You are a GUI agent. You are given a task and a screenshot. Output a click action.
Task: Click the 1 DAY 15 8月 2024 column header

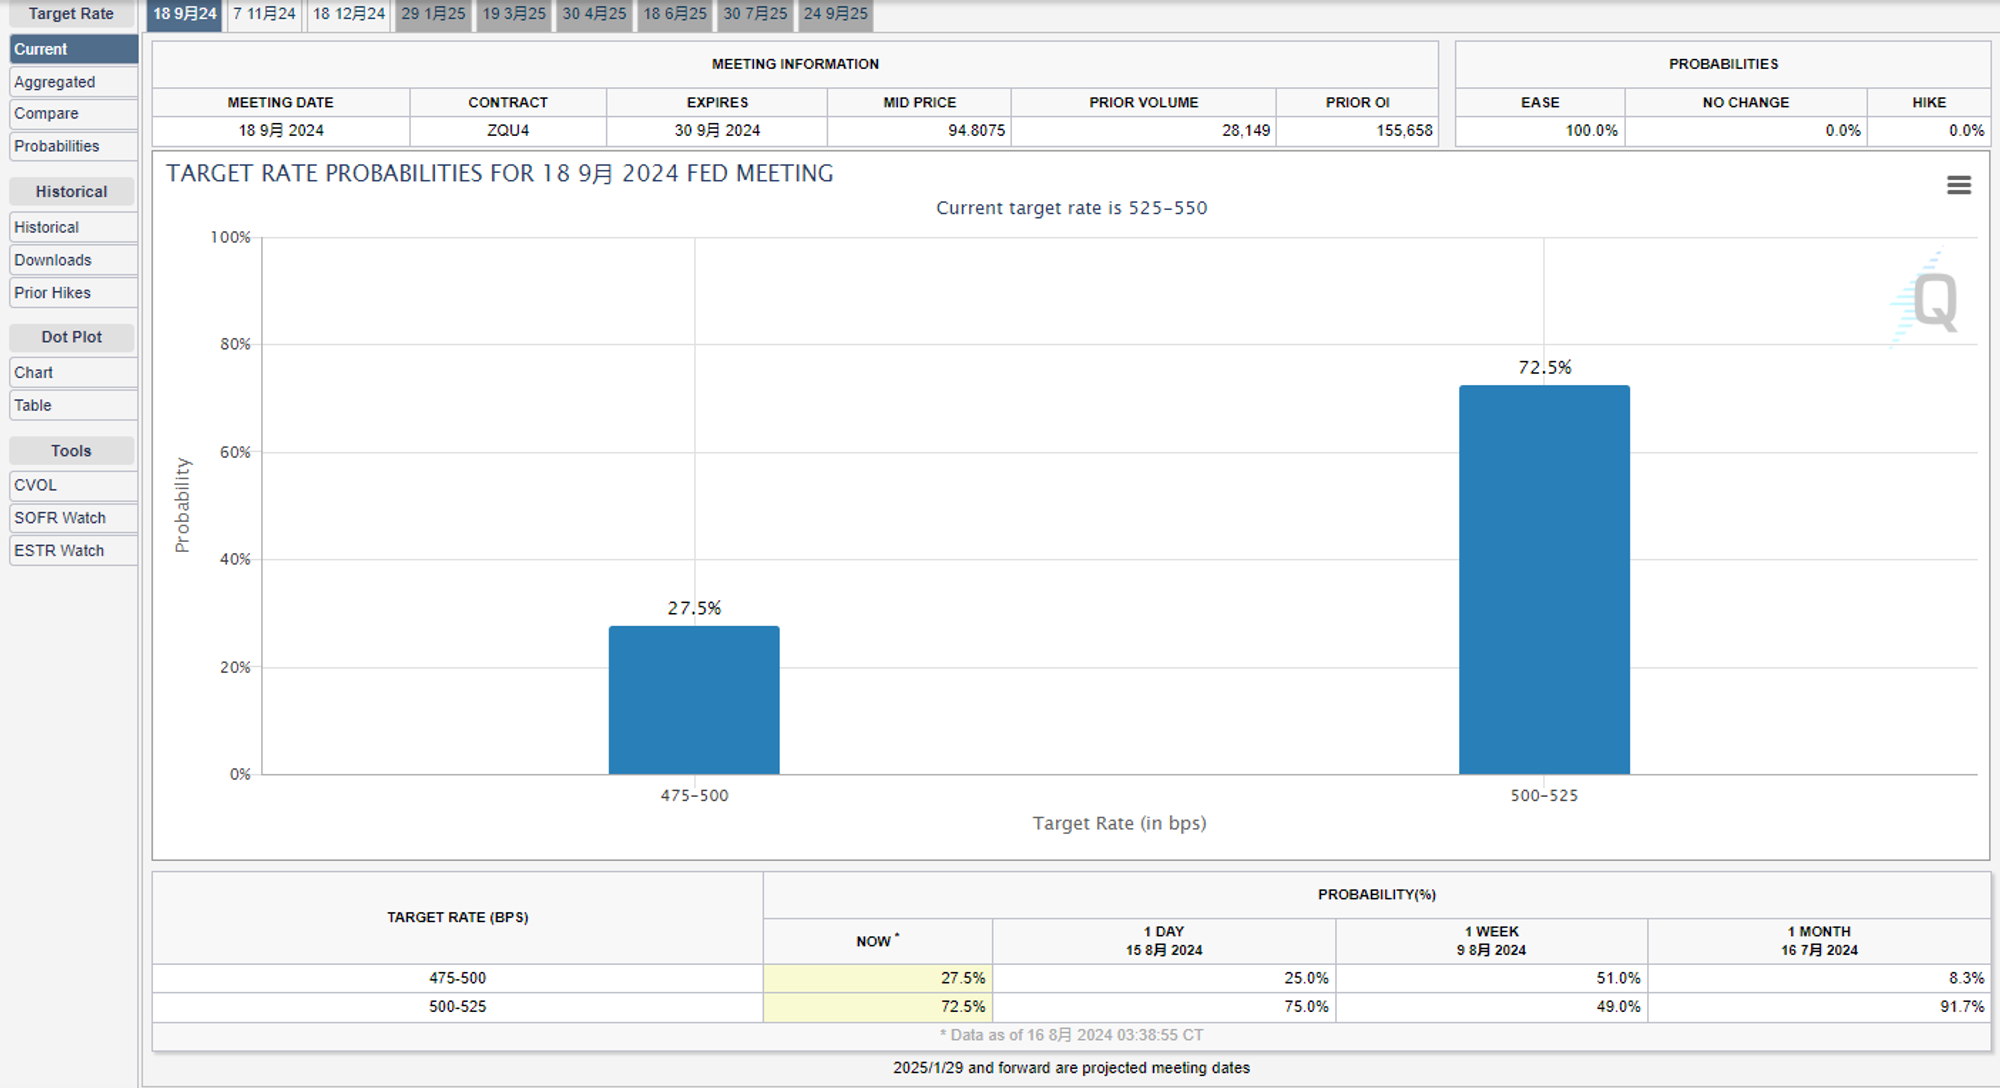[1164, 941]
